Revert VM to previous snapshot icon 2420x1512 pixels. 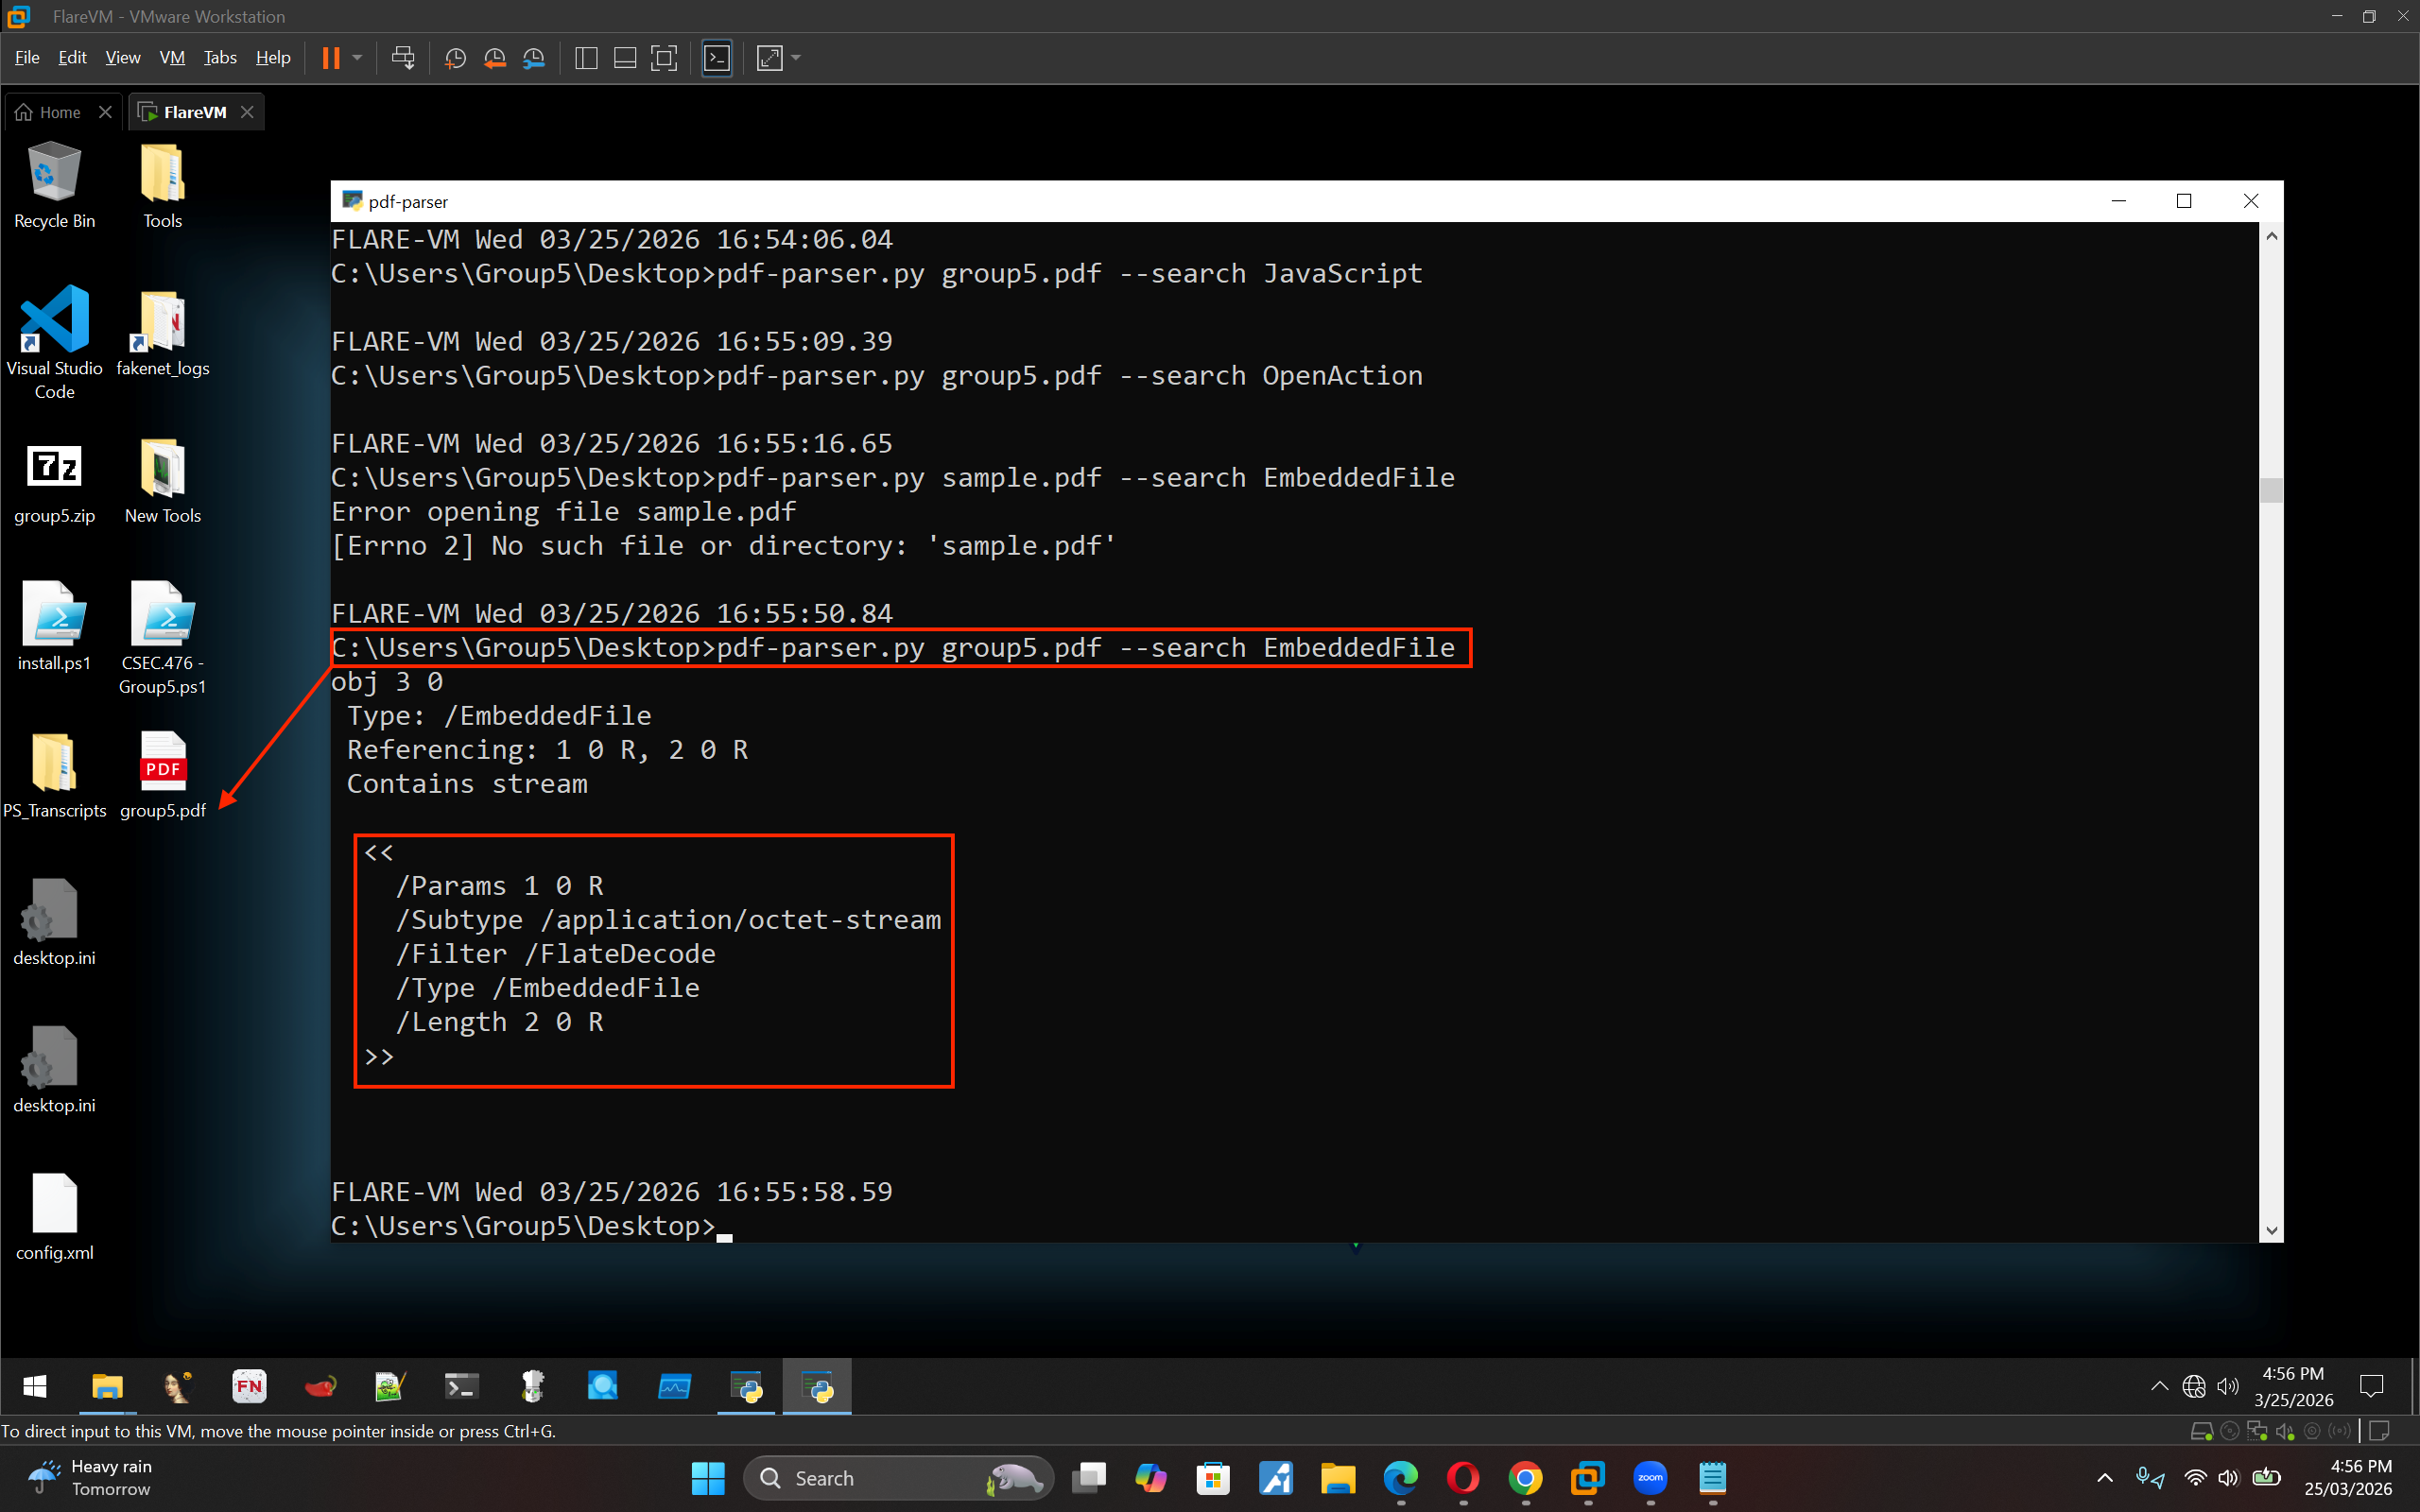(494, 58)
